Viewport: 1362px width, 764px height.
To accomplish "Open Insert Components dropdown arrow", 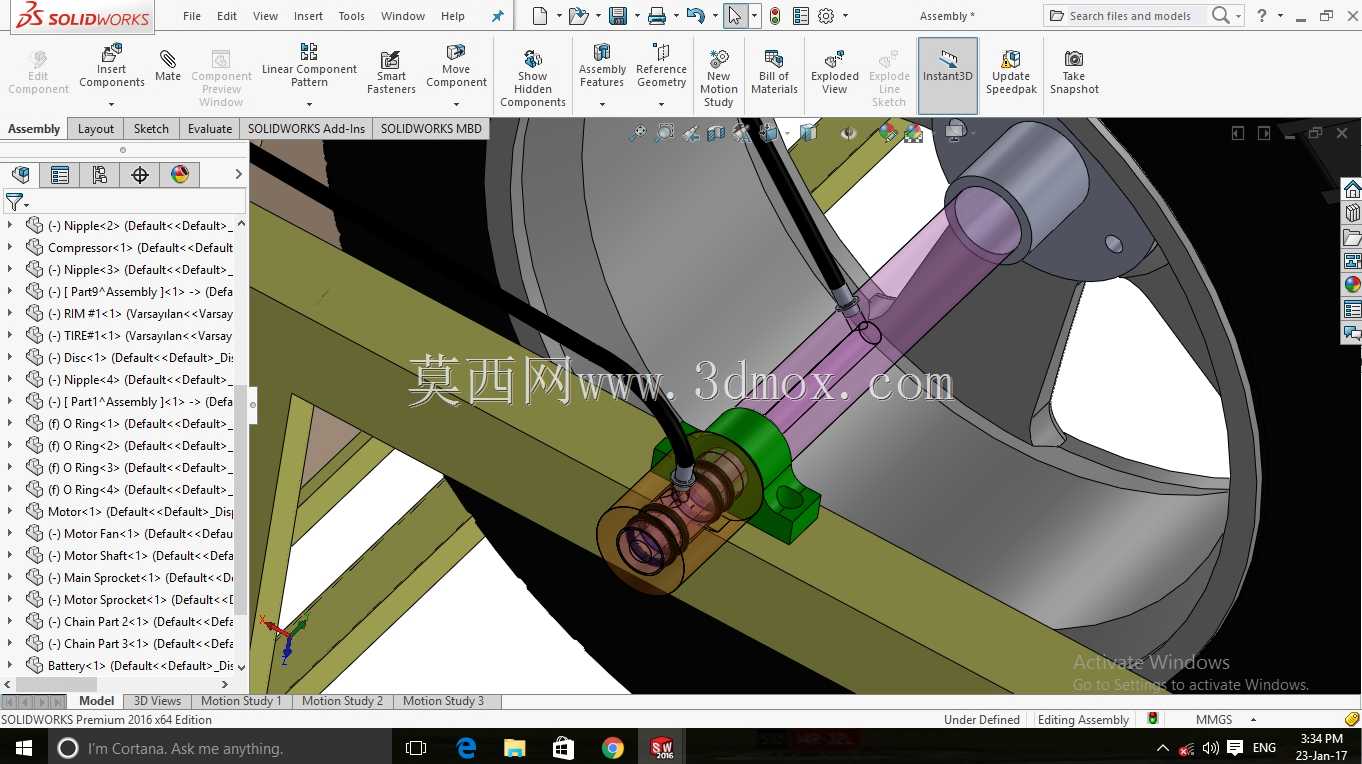I will click(112, 104).
